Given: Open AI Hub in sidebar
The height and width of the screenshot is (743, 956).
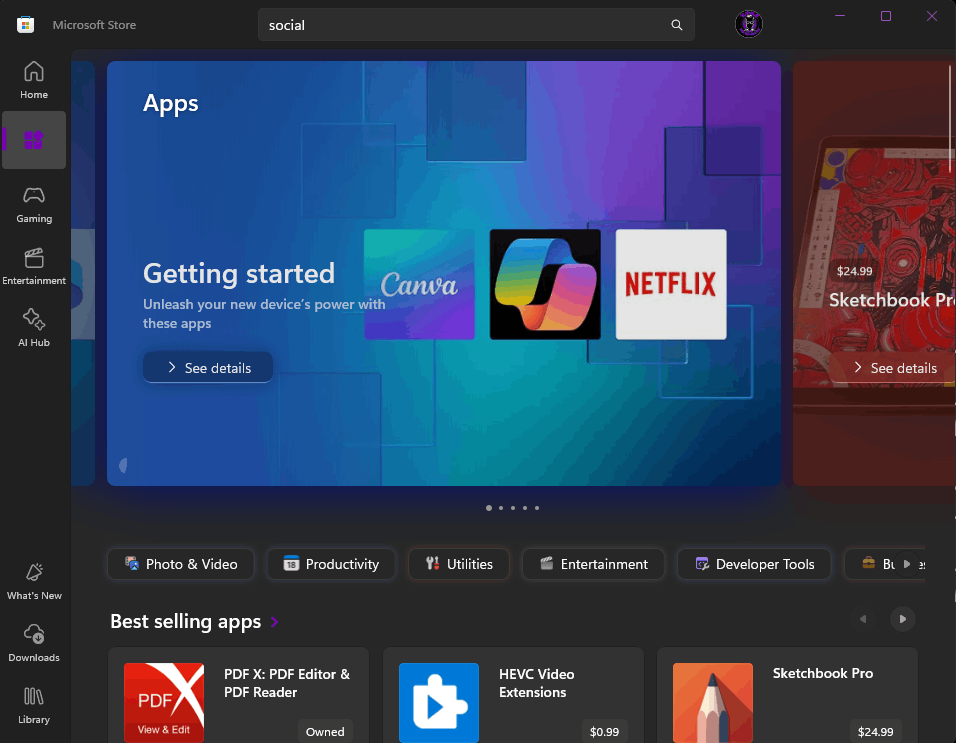Looking at the screenshot, I should click(x=34, y=328).
